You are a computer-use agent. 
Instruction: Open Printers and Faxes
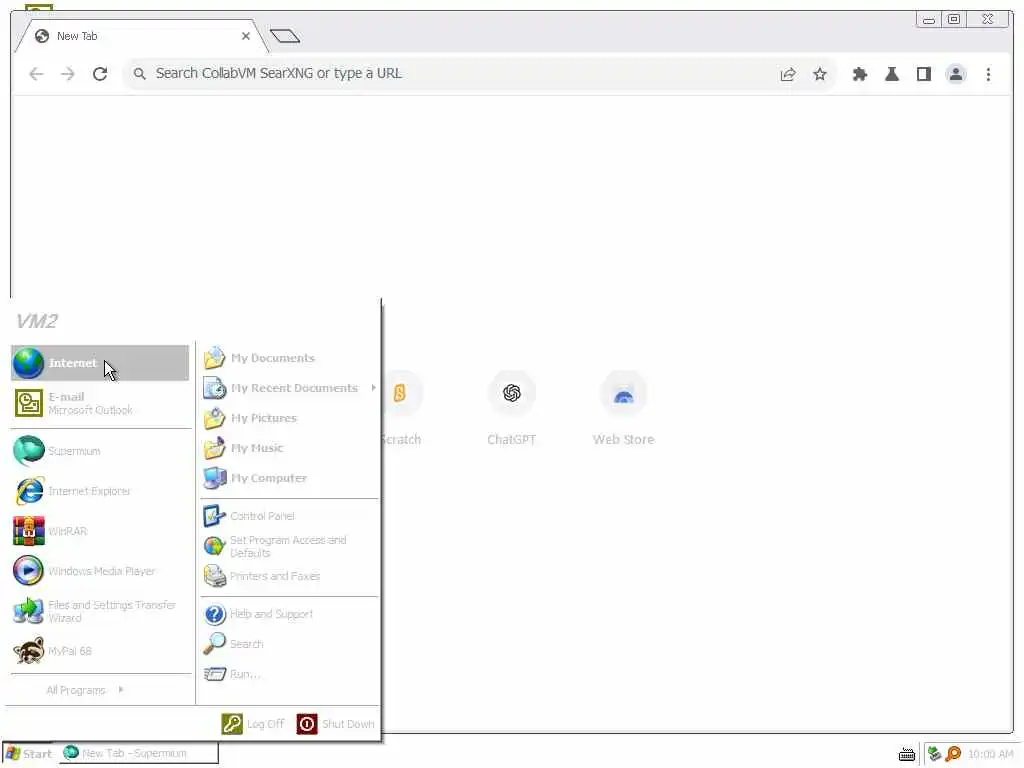click(x=289, y=576)
